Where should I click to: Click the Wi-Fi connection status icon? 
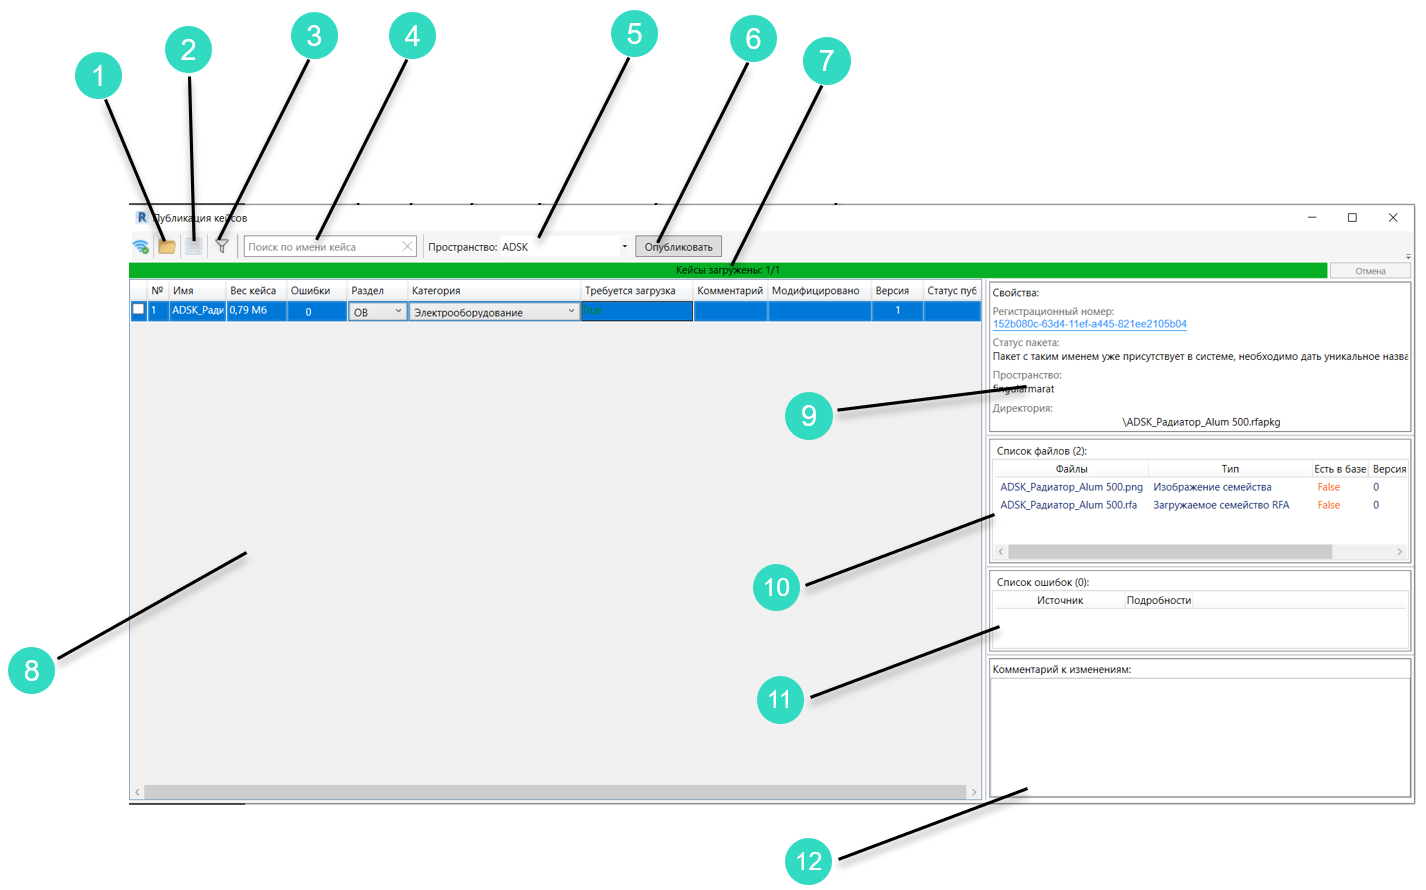[x=141, y=246]
